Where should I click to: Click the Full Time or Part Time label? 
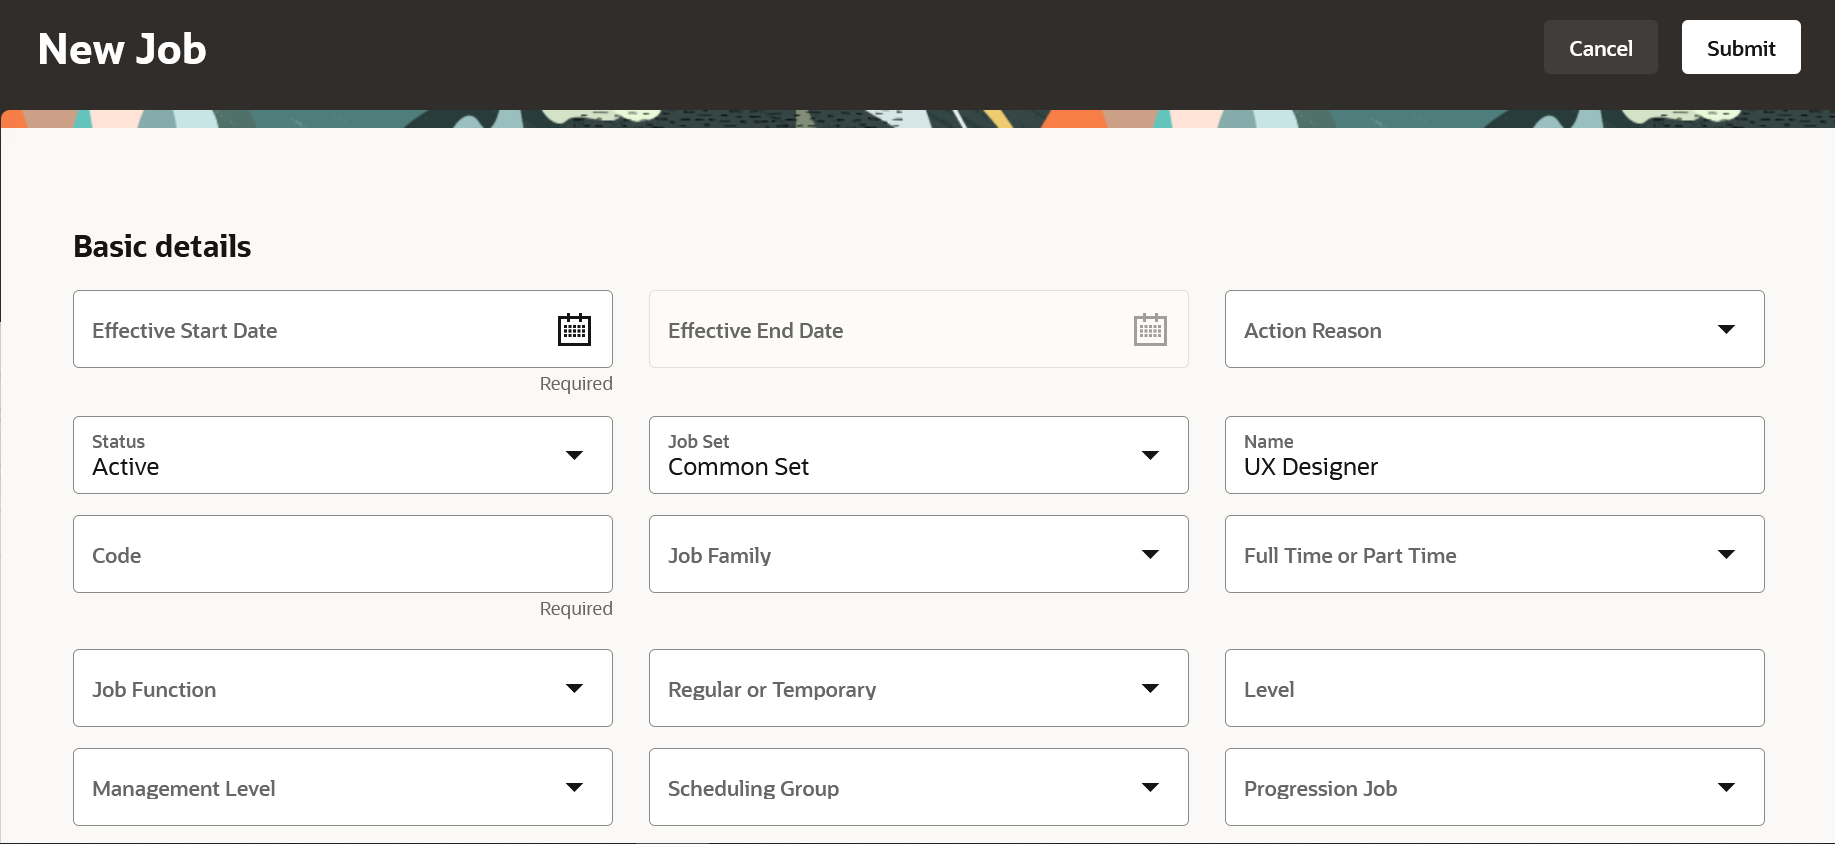1350,555
